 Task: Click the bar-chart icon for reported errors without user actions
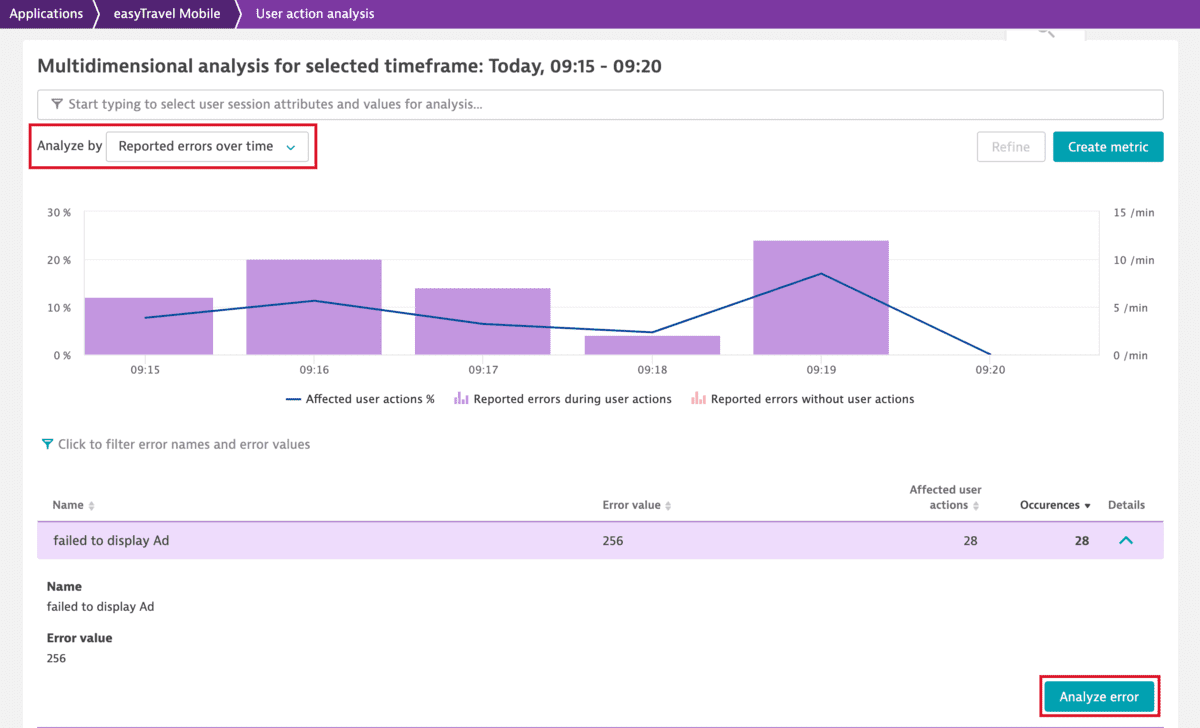700,398
